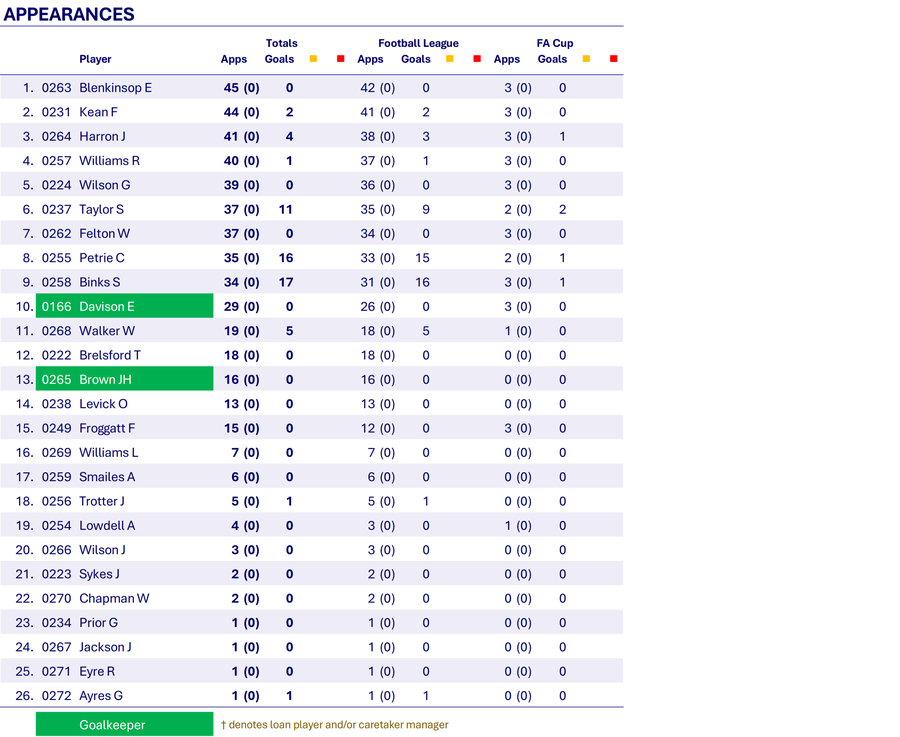Click Kean F's Football League apps 41 (0)

[x=378, y=112]
